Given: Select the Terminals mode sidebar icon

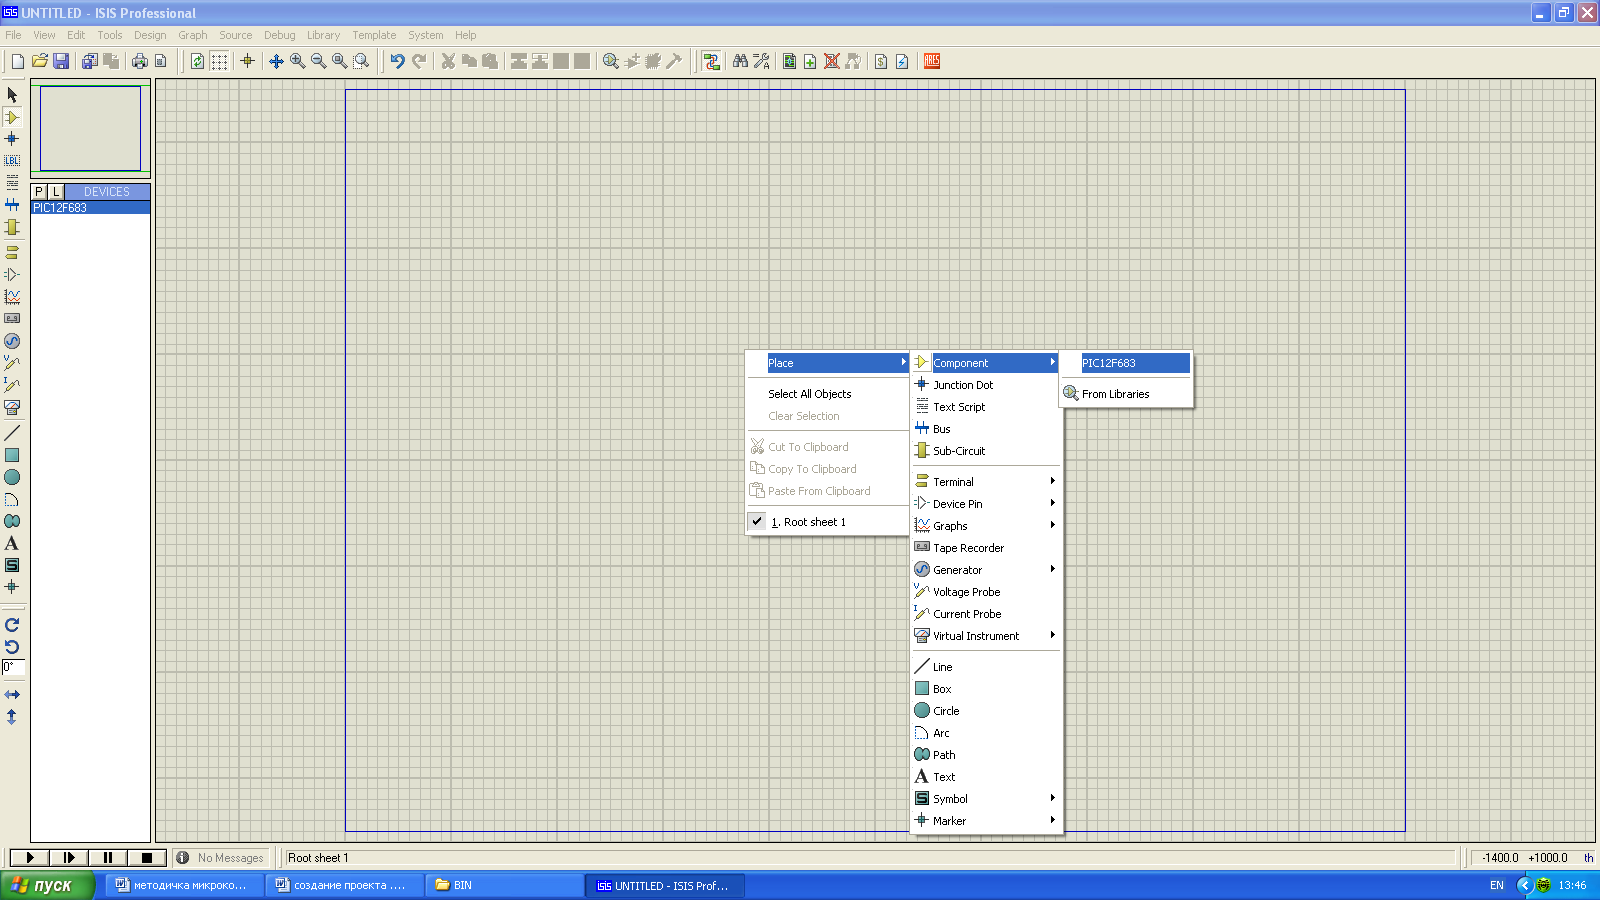Looking at the screenshot, I should tap(12, 252).
